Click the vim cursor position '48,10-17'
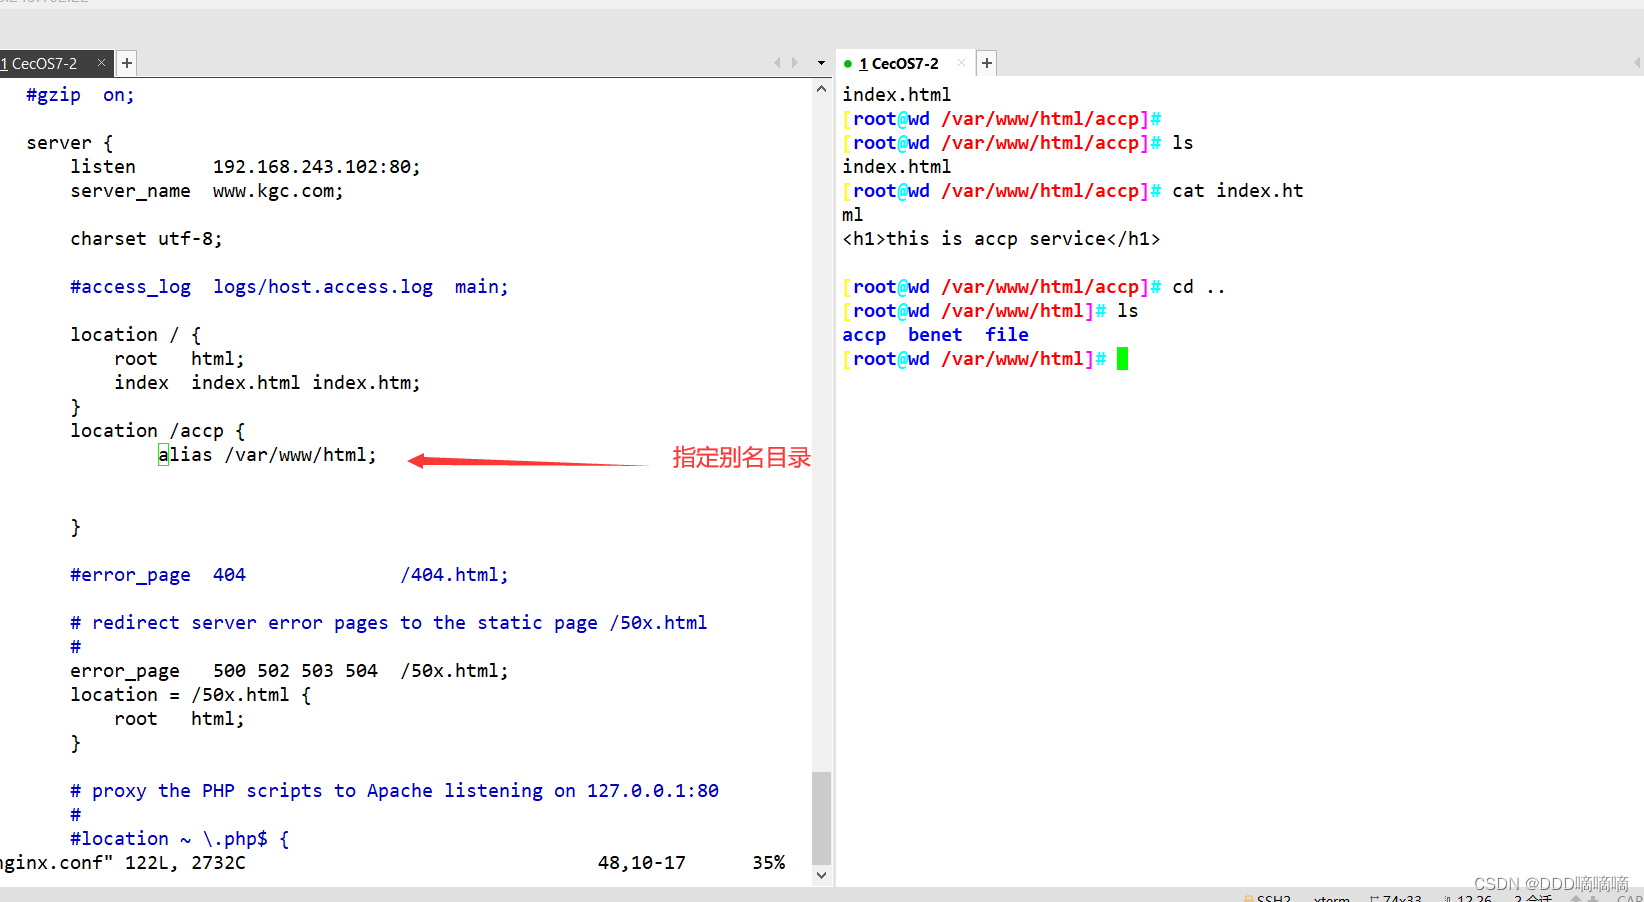Viewport: 1644px width, 902px height. [642, 863]
